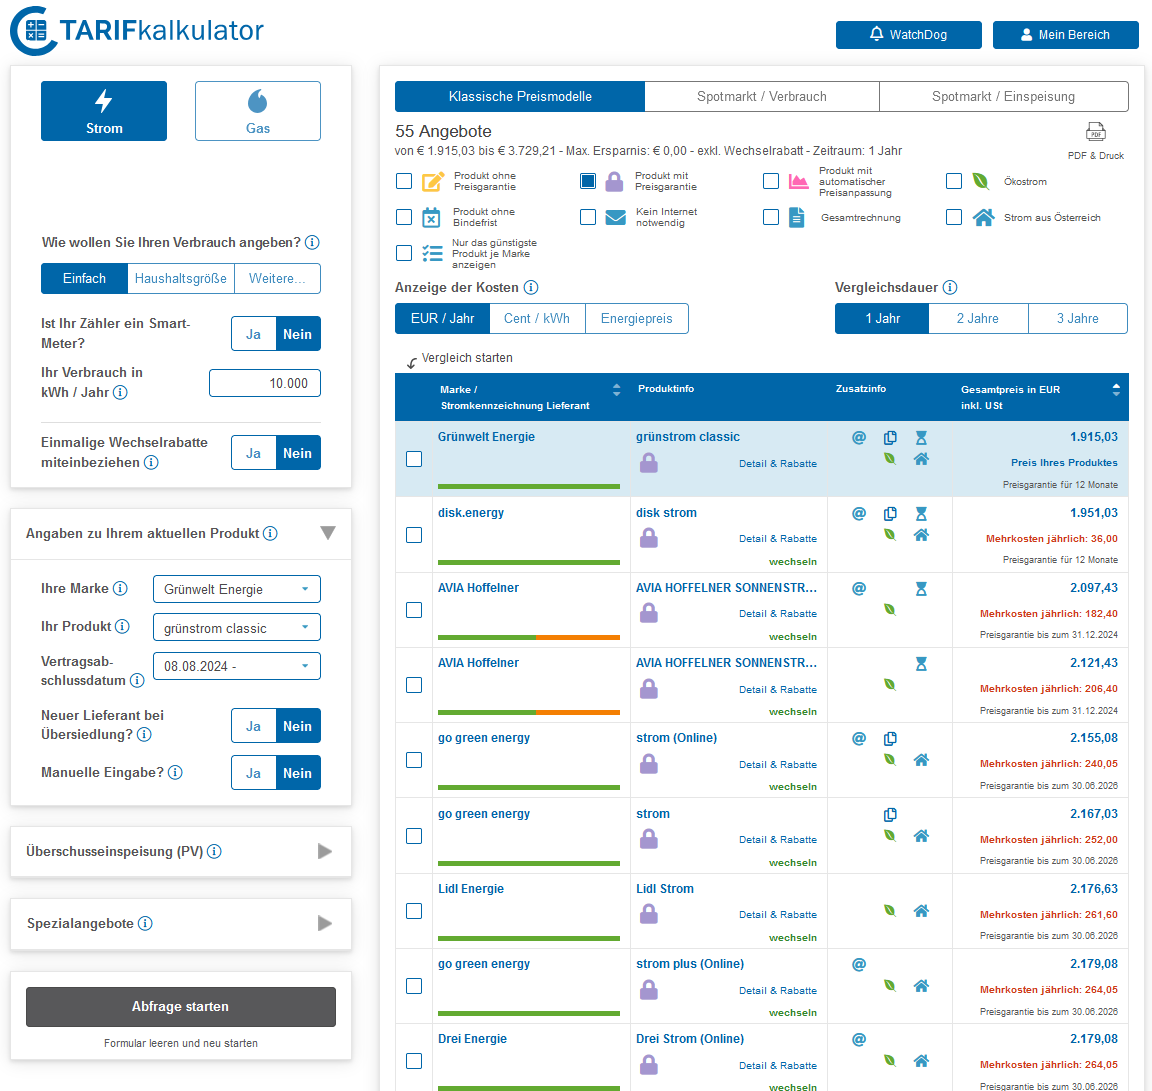Click info icon beside Vertragsabschlussdatum
The height and width of the screenshot is (1091, 1152).
point(137,680)
